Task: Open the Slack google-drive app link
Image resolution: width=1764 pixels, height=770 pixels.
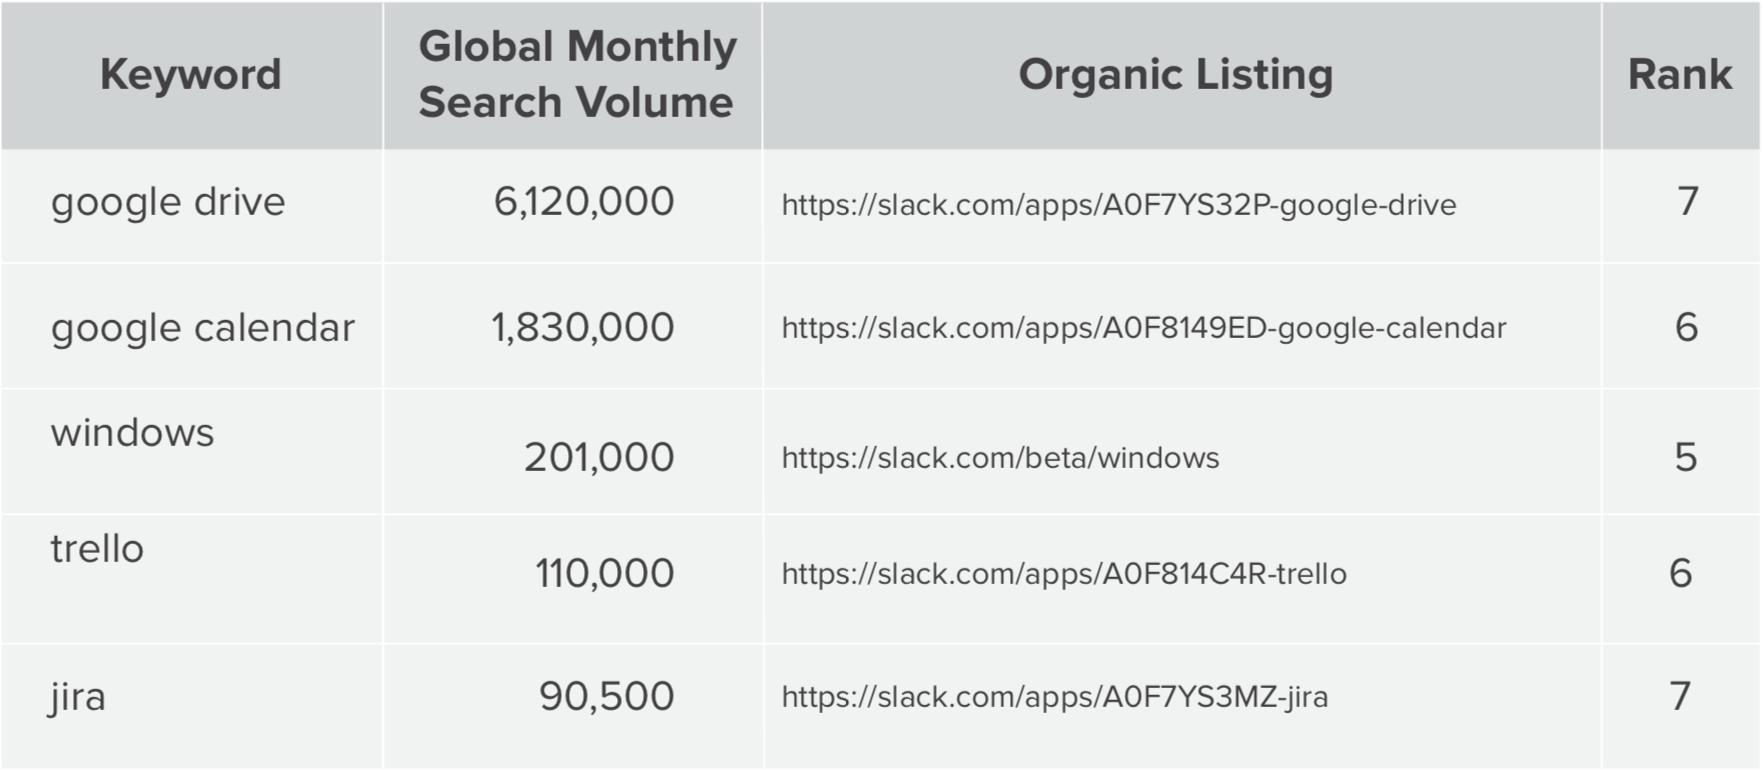Action: (1119, 205)
